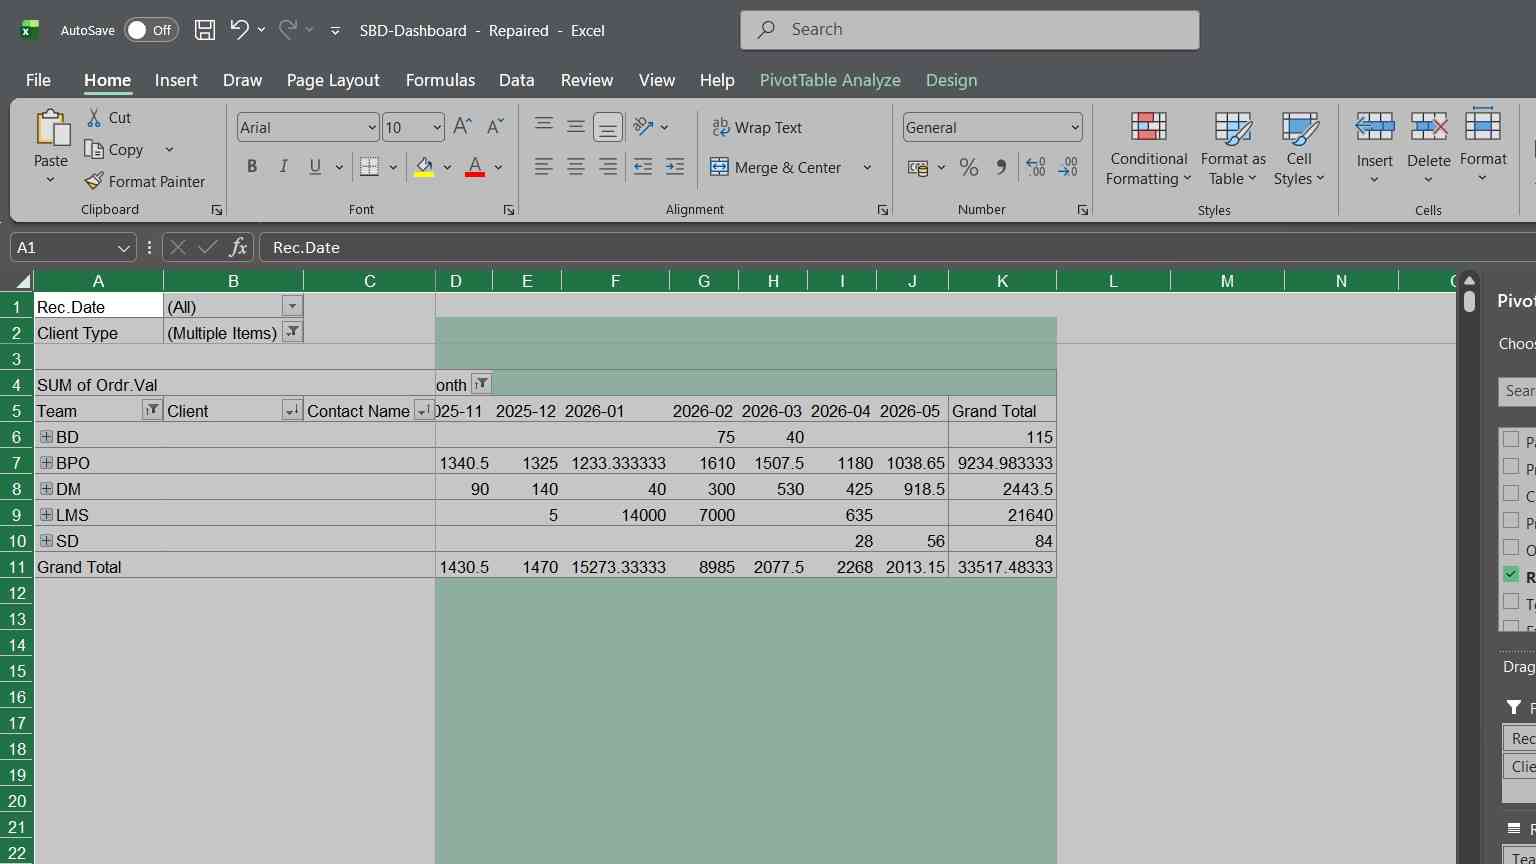
Task: Click the Increase Font Size icon
Action: coord(462,127)
